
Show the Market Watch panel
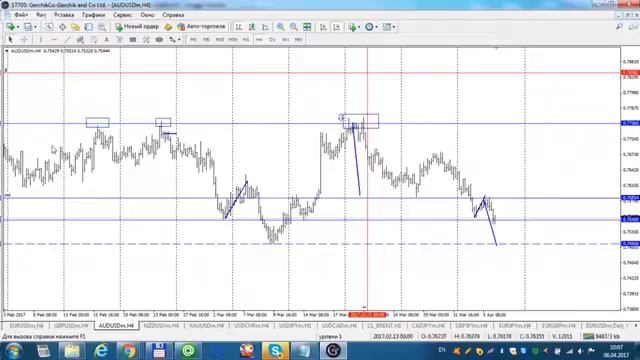49,27
